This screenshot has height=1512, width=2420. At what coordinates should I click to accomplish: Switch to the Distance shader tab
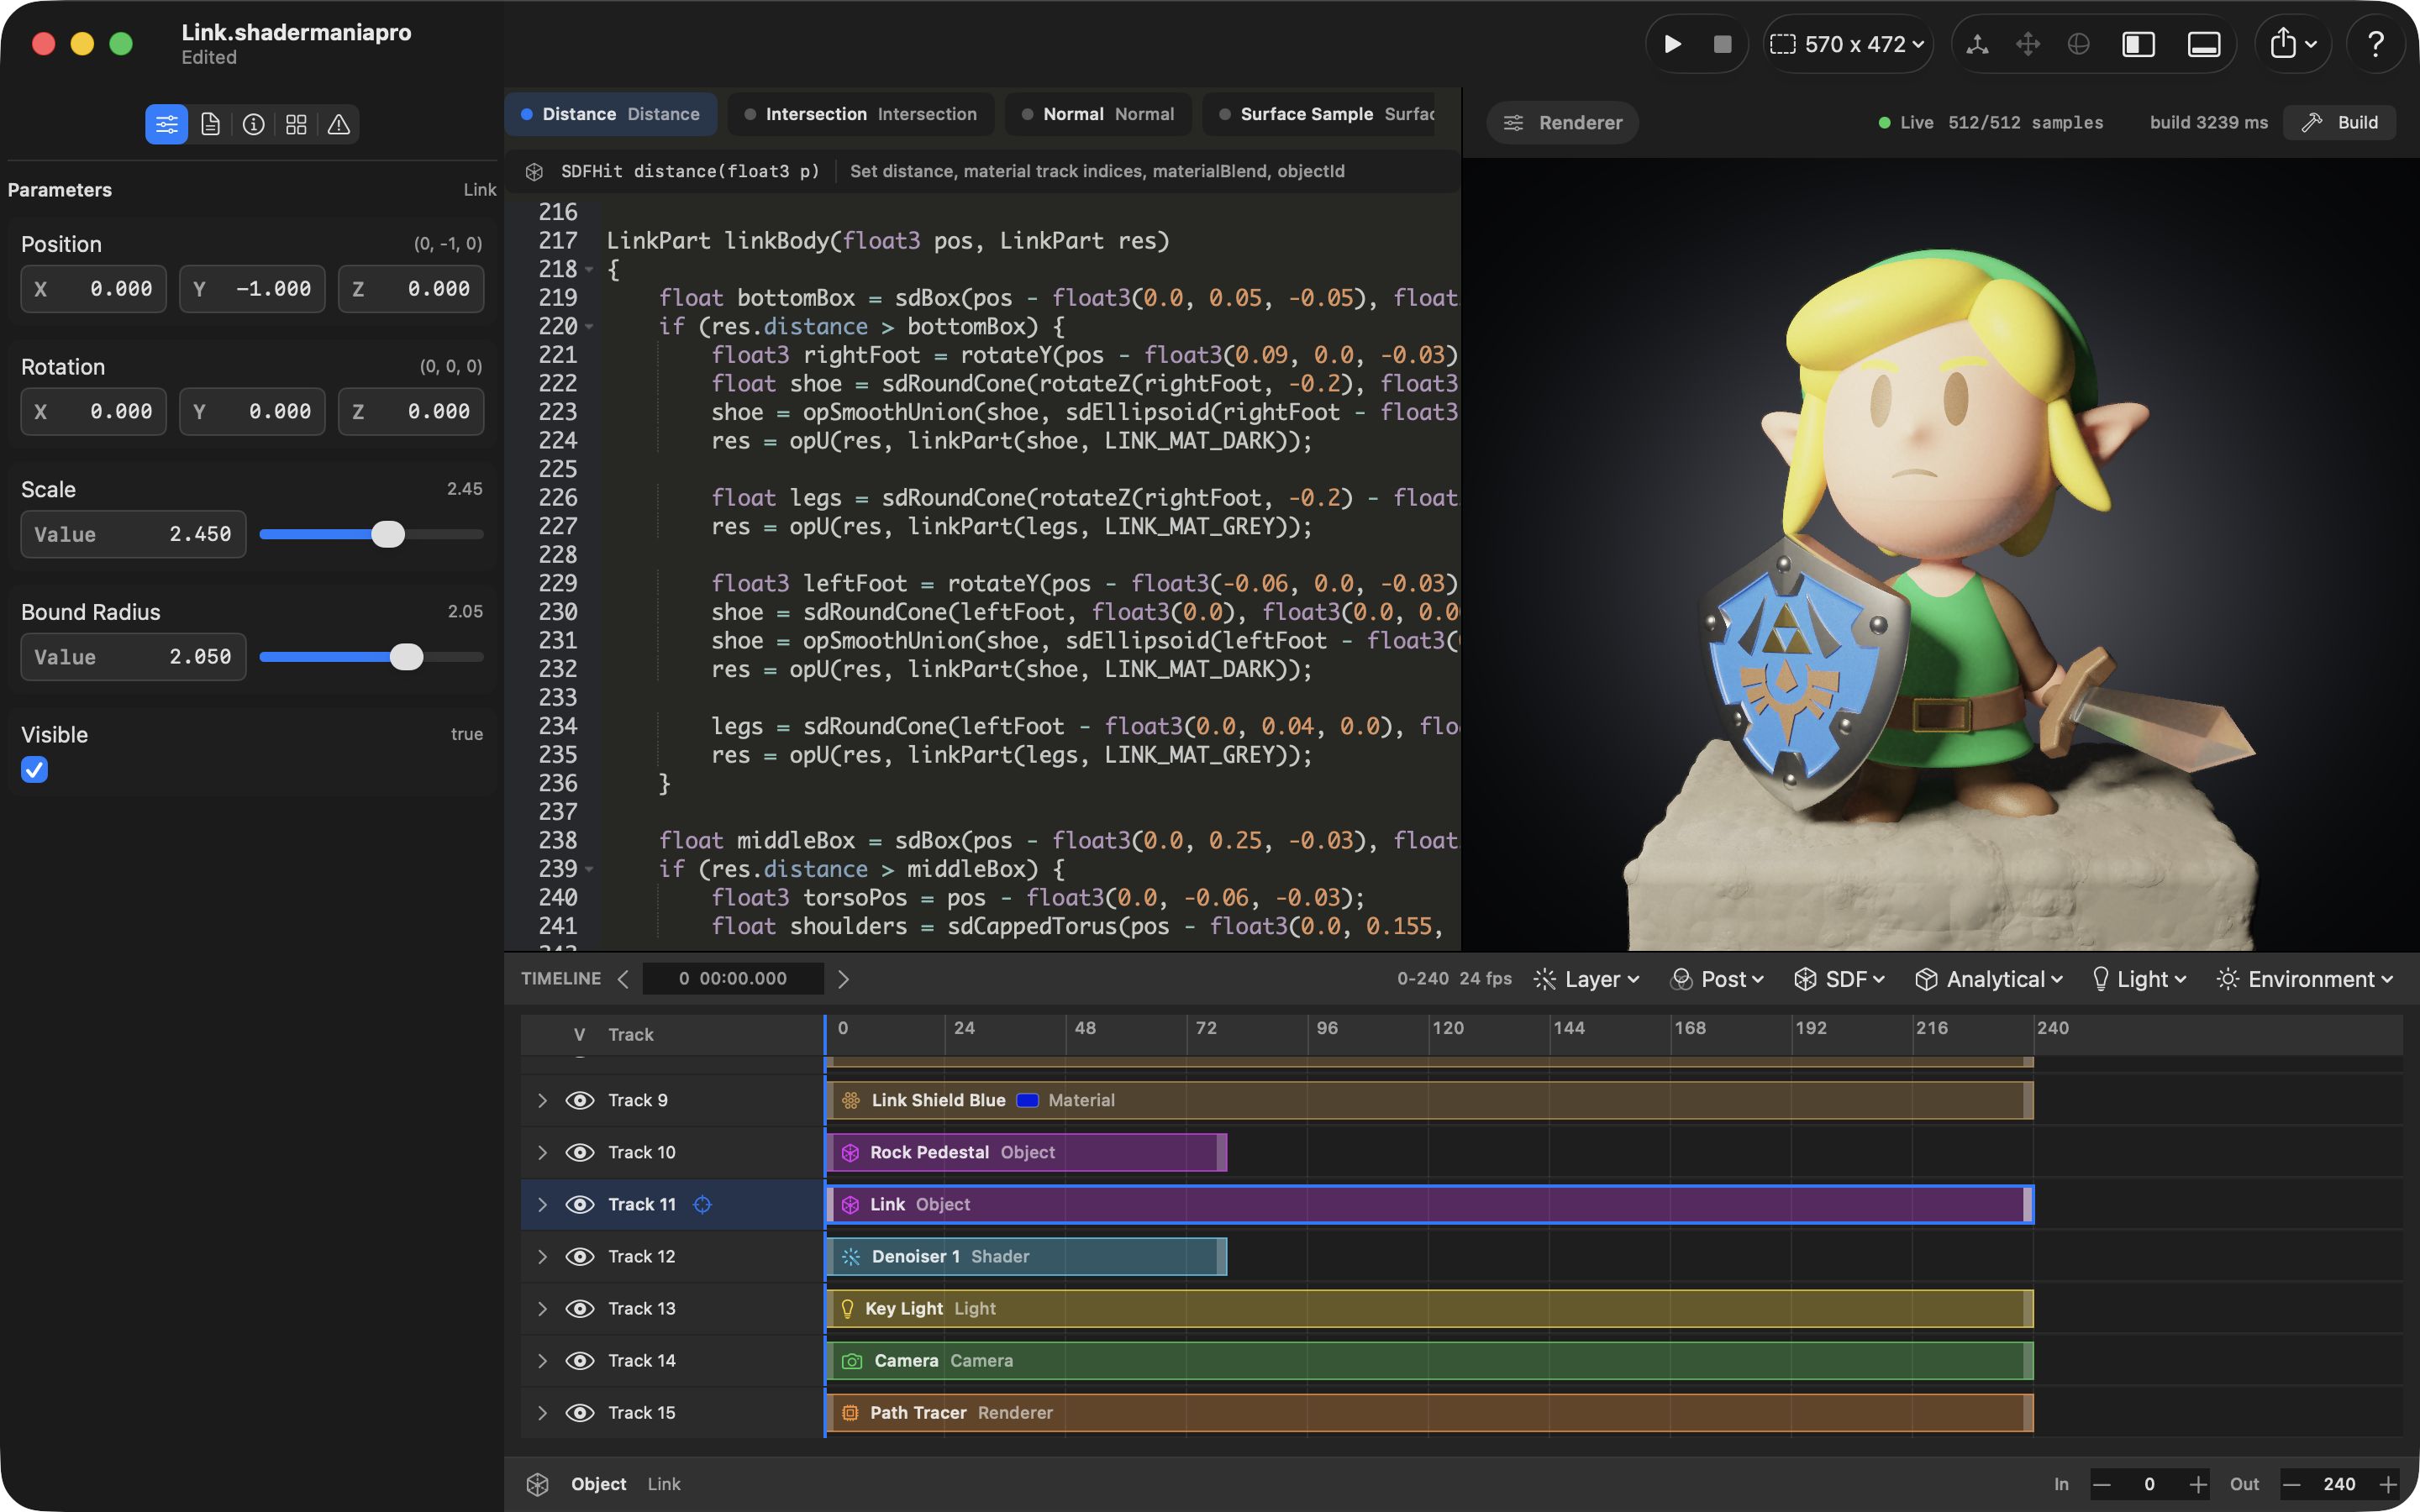pos(610,114)
